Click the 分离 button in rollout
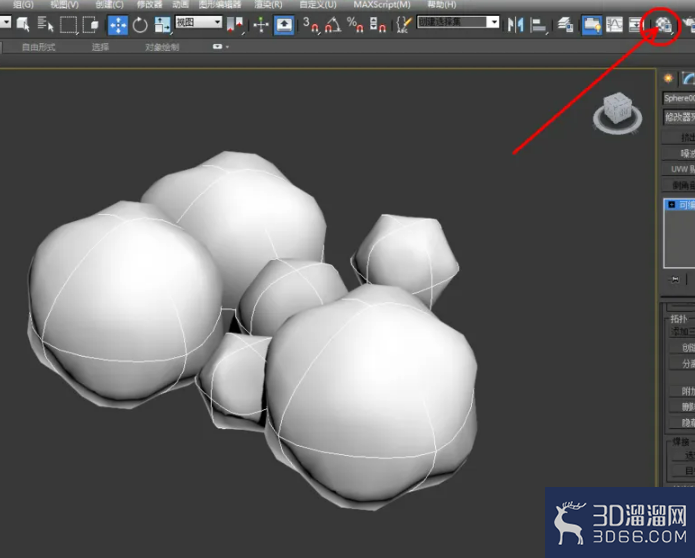695x558 pixels. coord(682,363)
